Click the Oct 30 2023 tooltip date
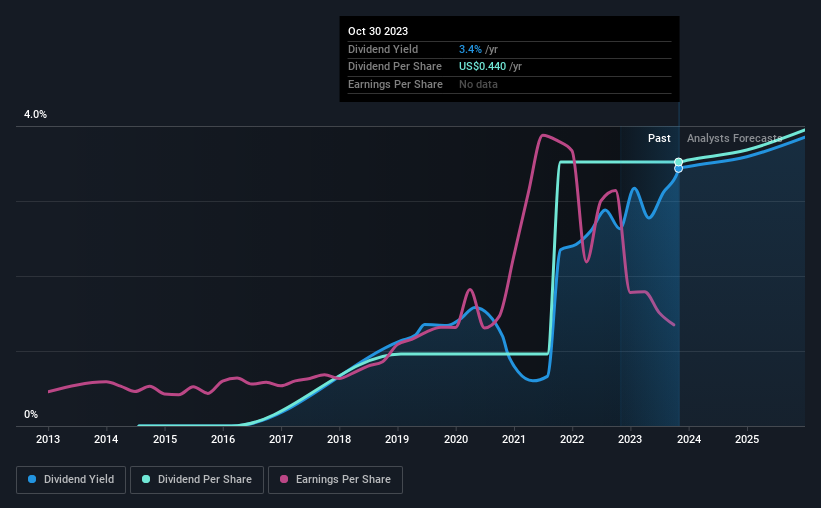Image resolution: width=821 pixels, height=508 pixels. pos(378,31)
